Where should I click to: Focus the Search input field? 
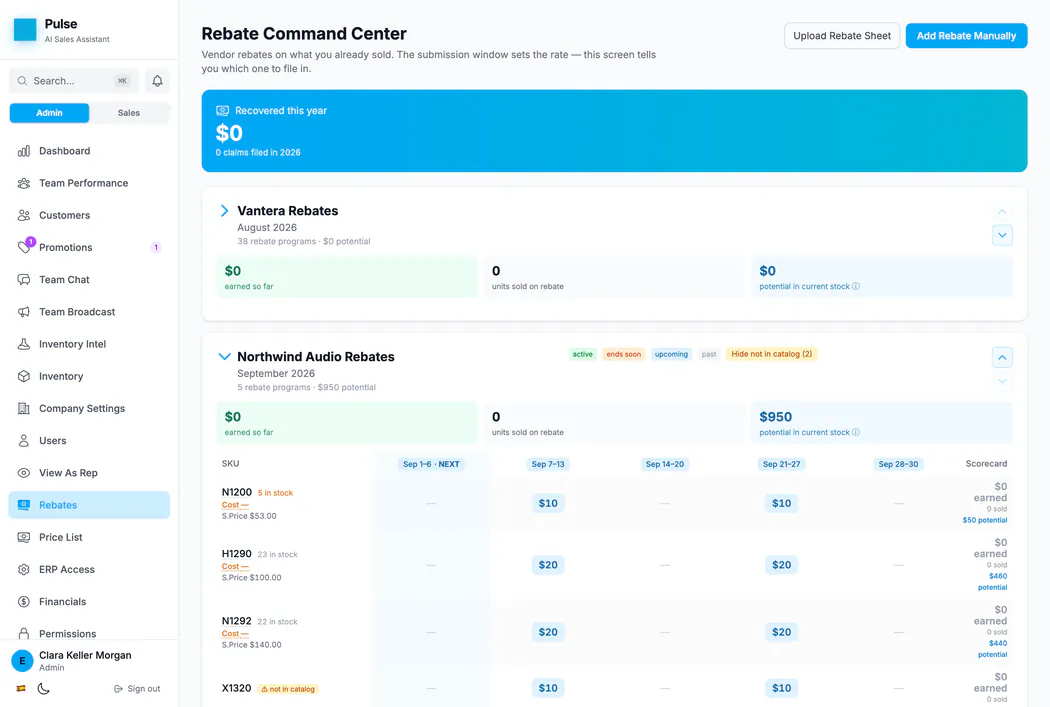[x=74, y=81]
